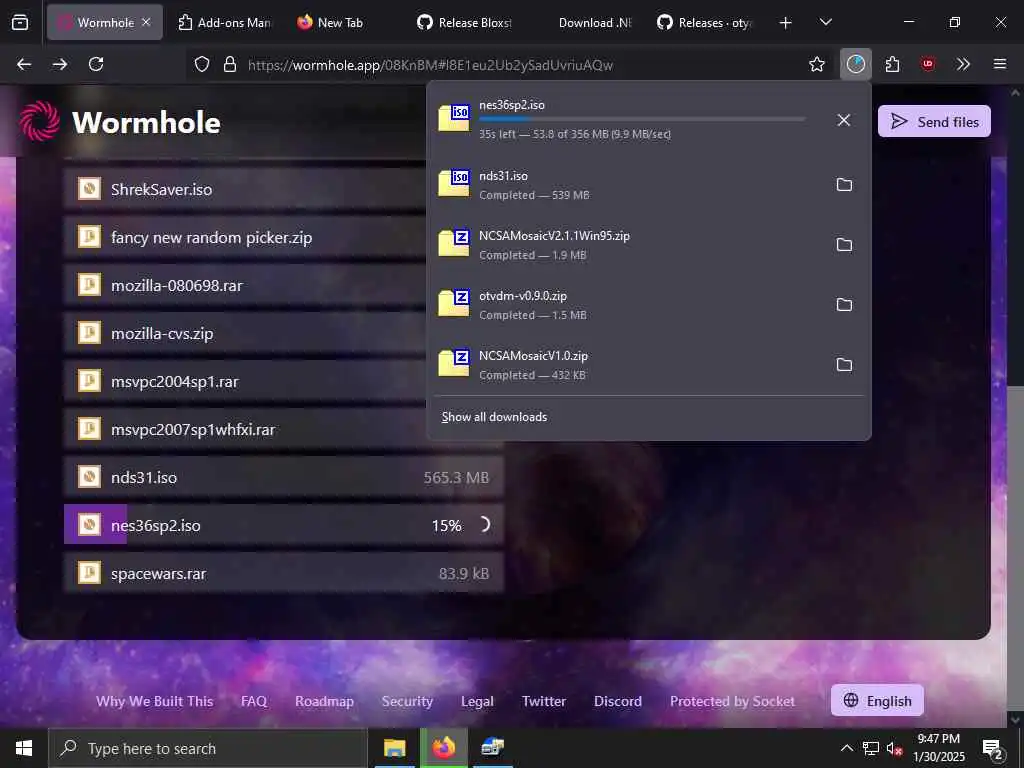Close the downloads panel via toolbar icon

(856, 64)
